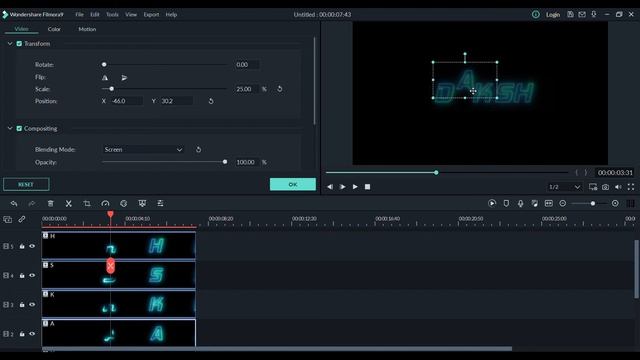The height and width of the screenshot is (360, 640).
Task: Flip horizontally icon in Transform
Action: point(105,78)
